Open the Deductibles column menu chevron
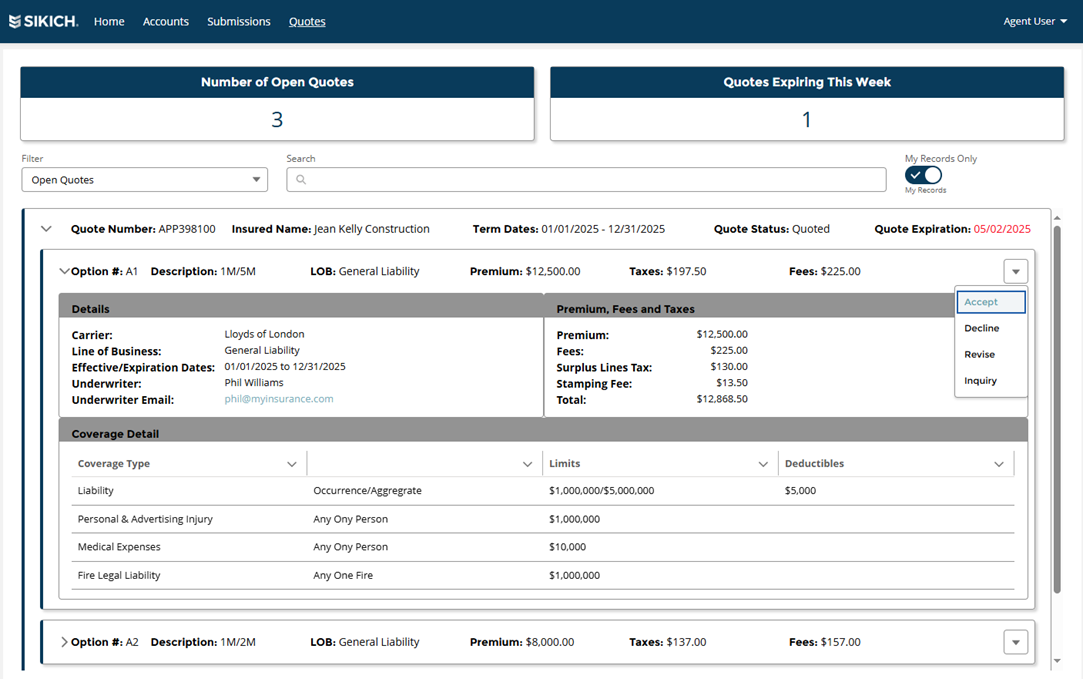The image size is (1083, 679). (998, 464)
